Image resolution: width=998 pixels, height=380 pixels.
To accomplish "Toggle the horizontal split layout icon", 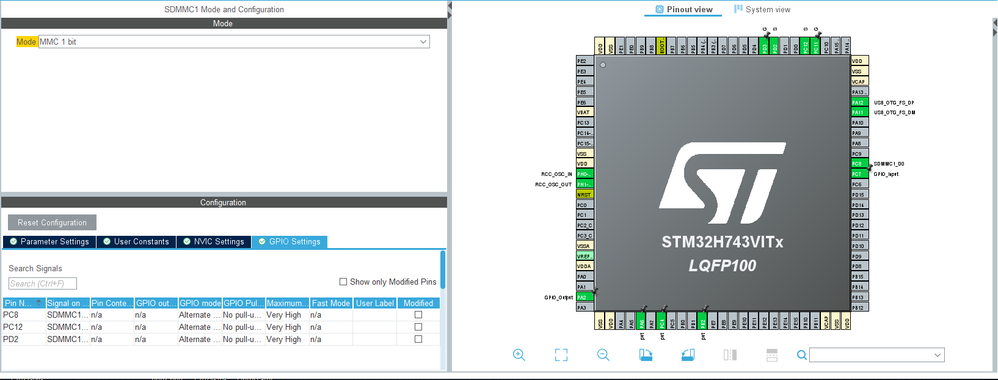I will tap(772, 355).
